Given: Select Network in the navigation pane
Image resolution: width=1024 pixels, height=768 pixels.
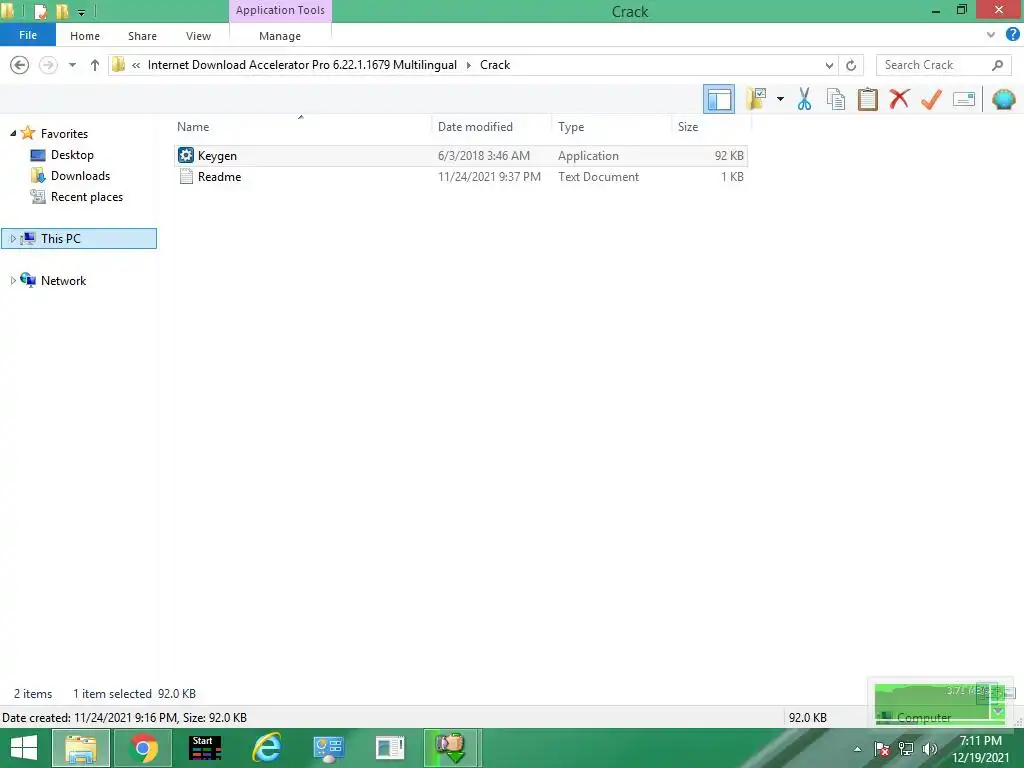Looking at the screenshot, I should pos(63,281).
